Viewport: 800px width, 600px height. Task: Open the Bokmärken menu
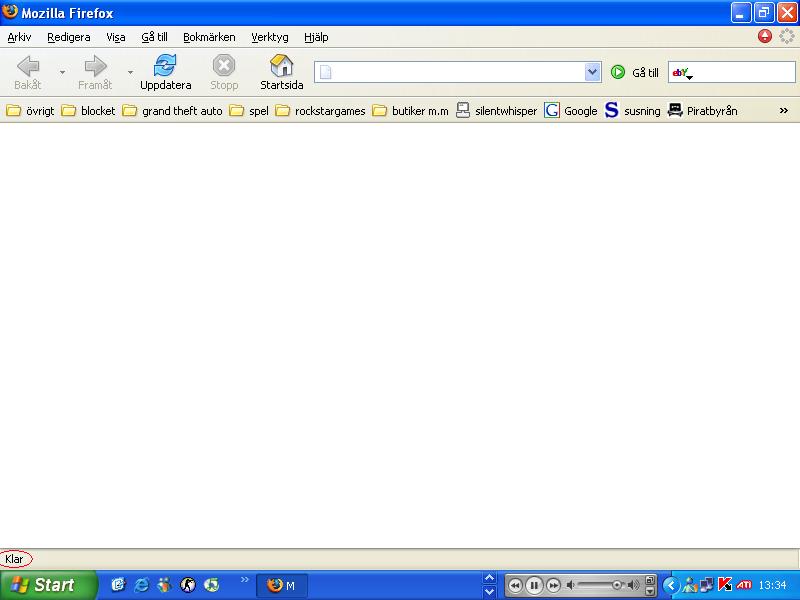pyautogui.click(x=209, y=37)
